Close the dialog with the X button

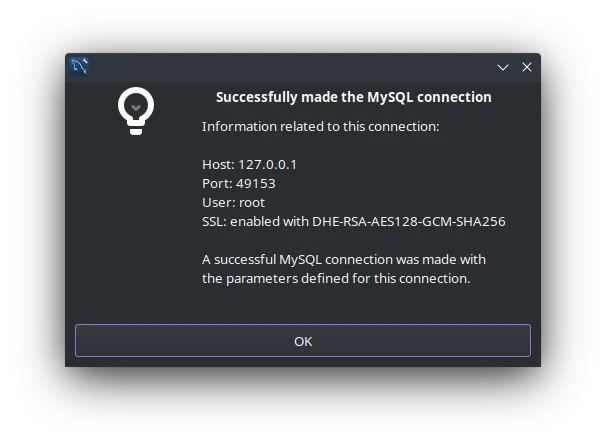point(527,67)
